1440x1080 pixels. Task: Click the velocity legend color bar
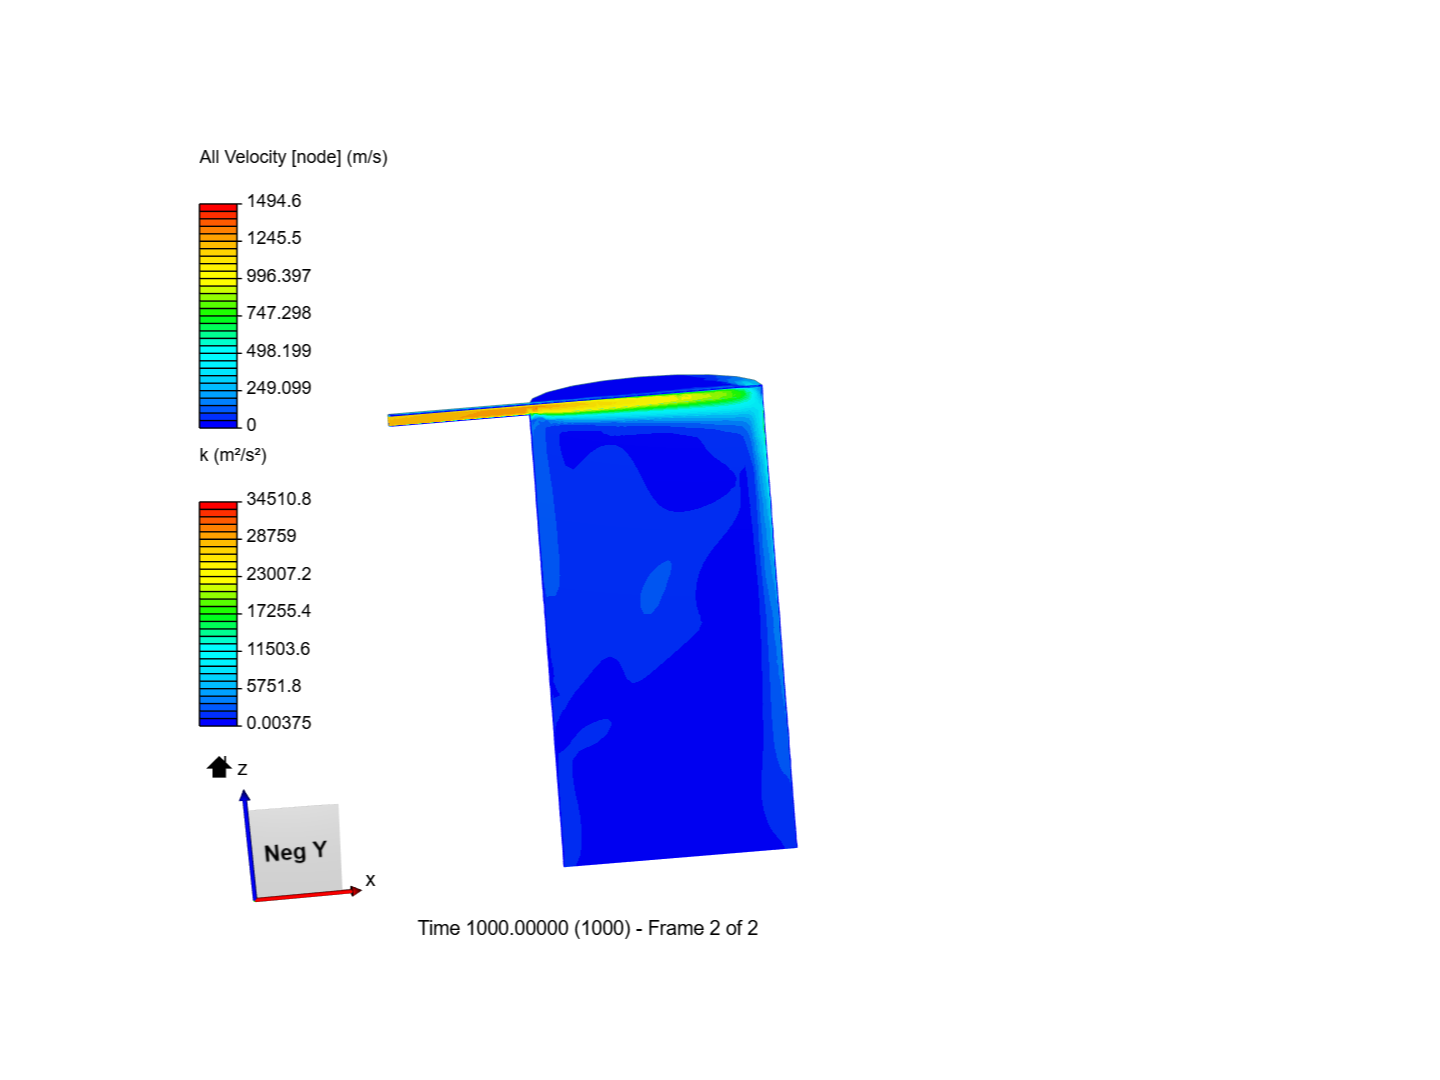click(219, 315)
